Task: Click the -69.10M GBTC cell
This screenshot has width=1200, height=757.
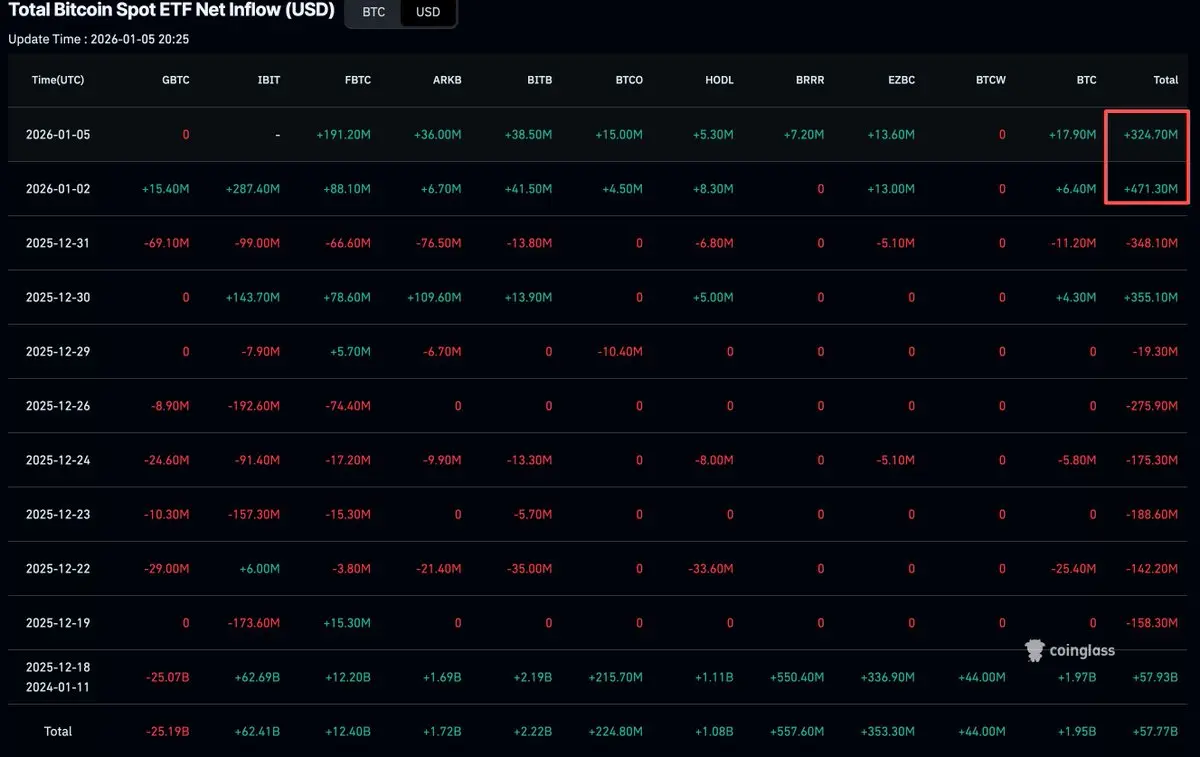Action: 167,242
